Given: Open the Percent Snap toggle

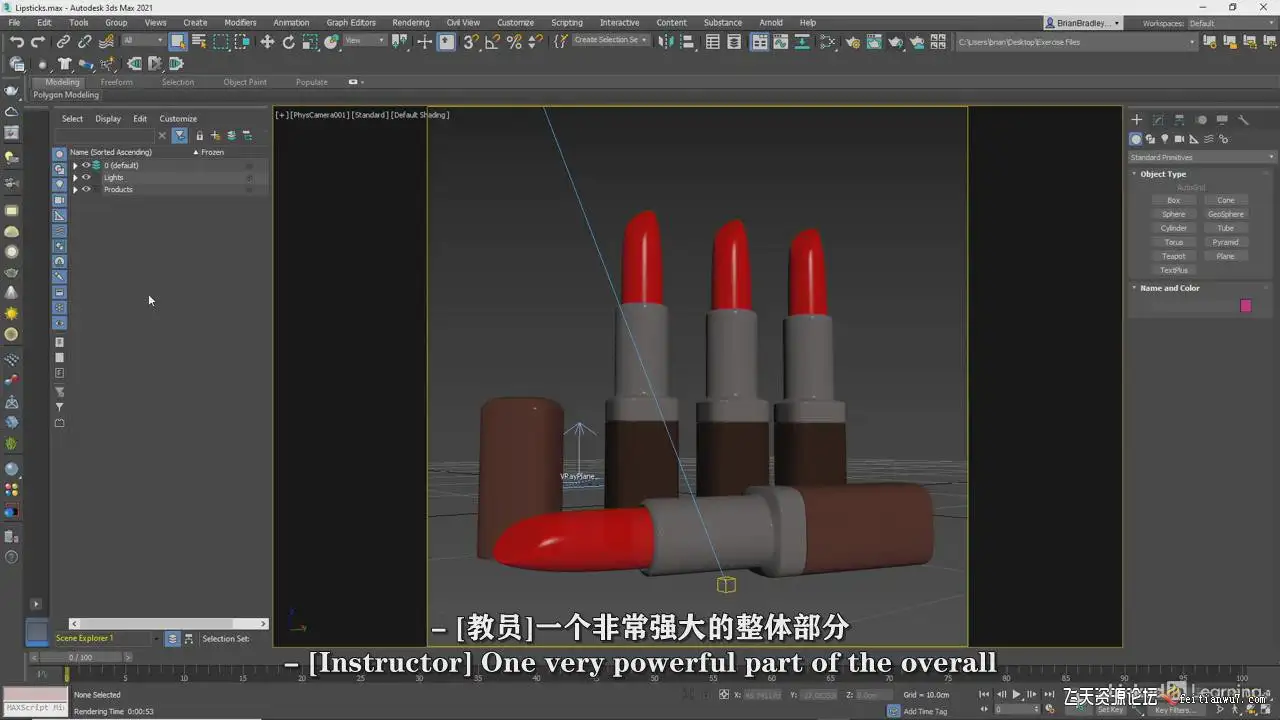Looking at the screenshot, I should click(514, 42).
